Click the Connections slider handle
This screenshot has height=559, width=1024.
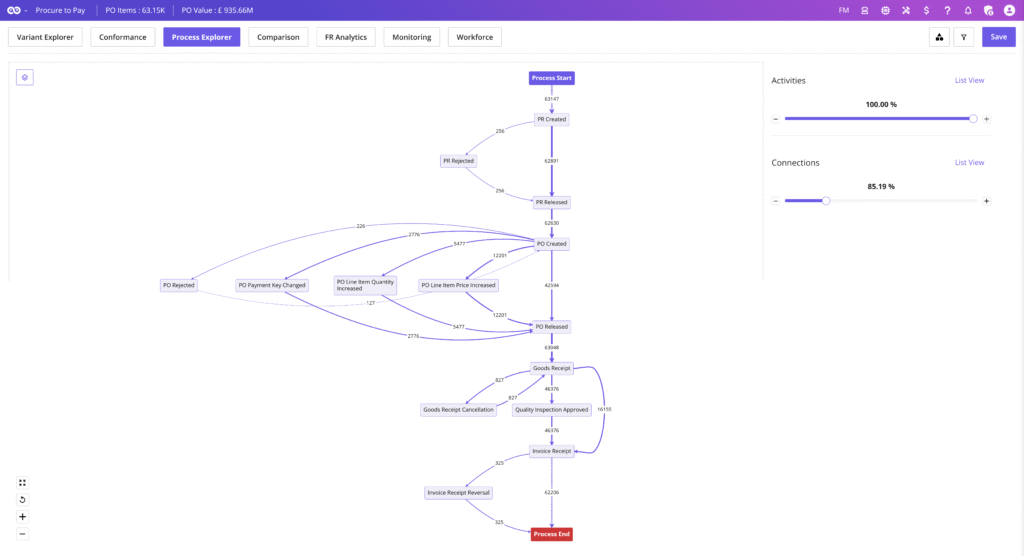826,201
